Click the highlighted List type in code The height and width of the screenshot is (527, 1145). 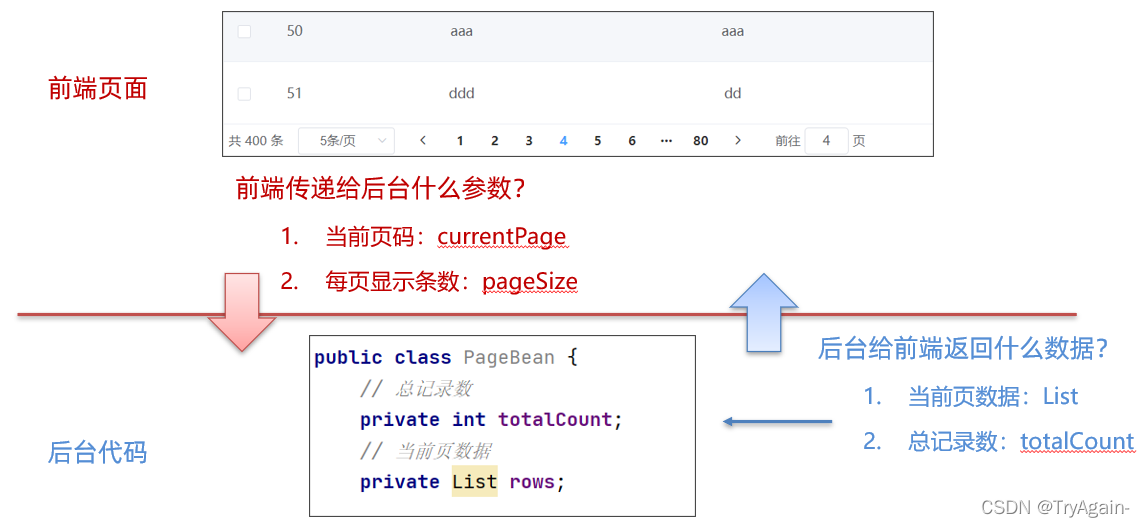pos(475,482)
